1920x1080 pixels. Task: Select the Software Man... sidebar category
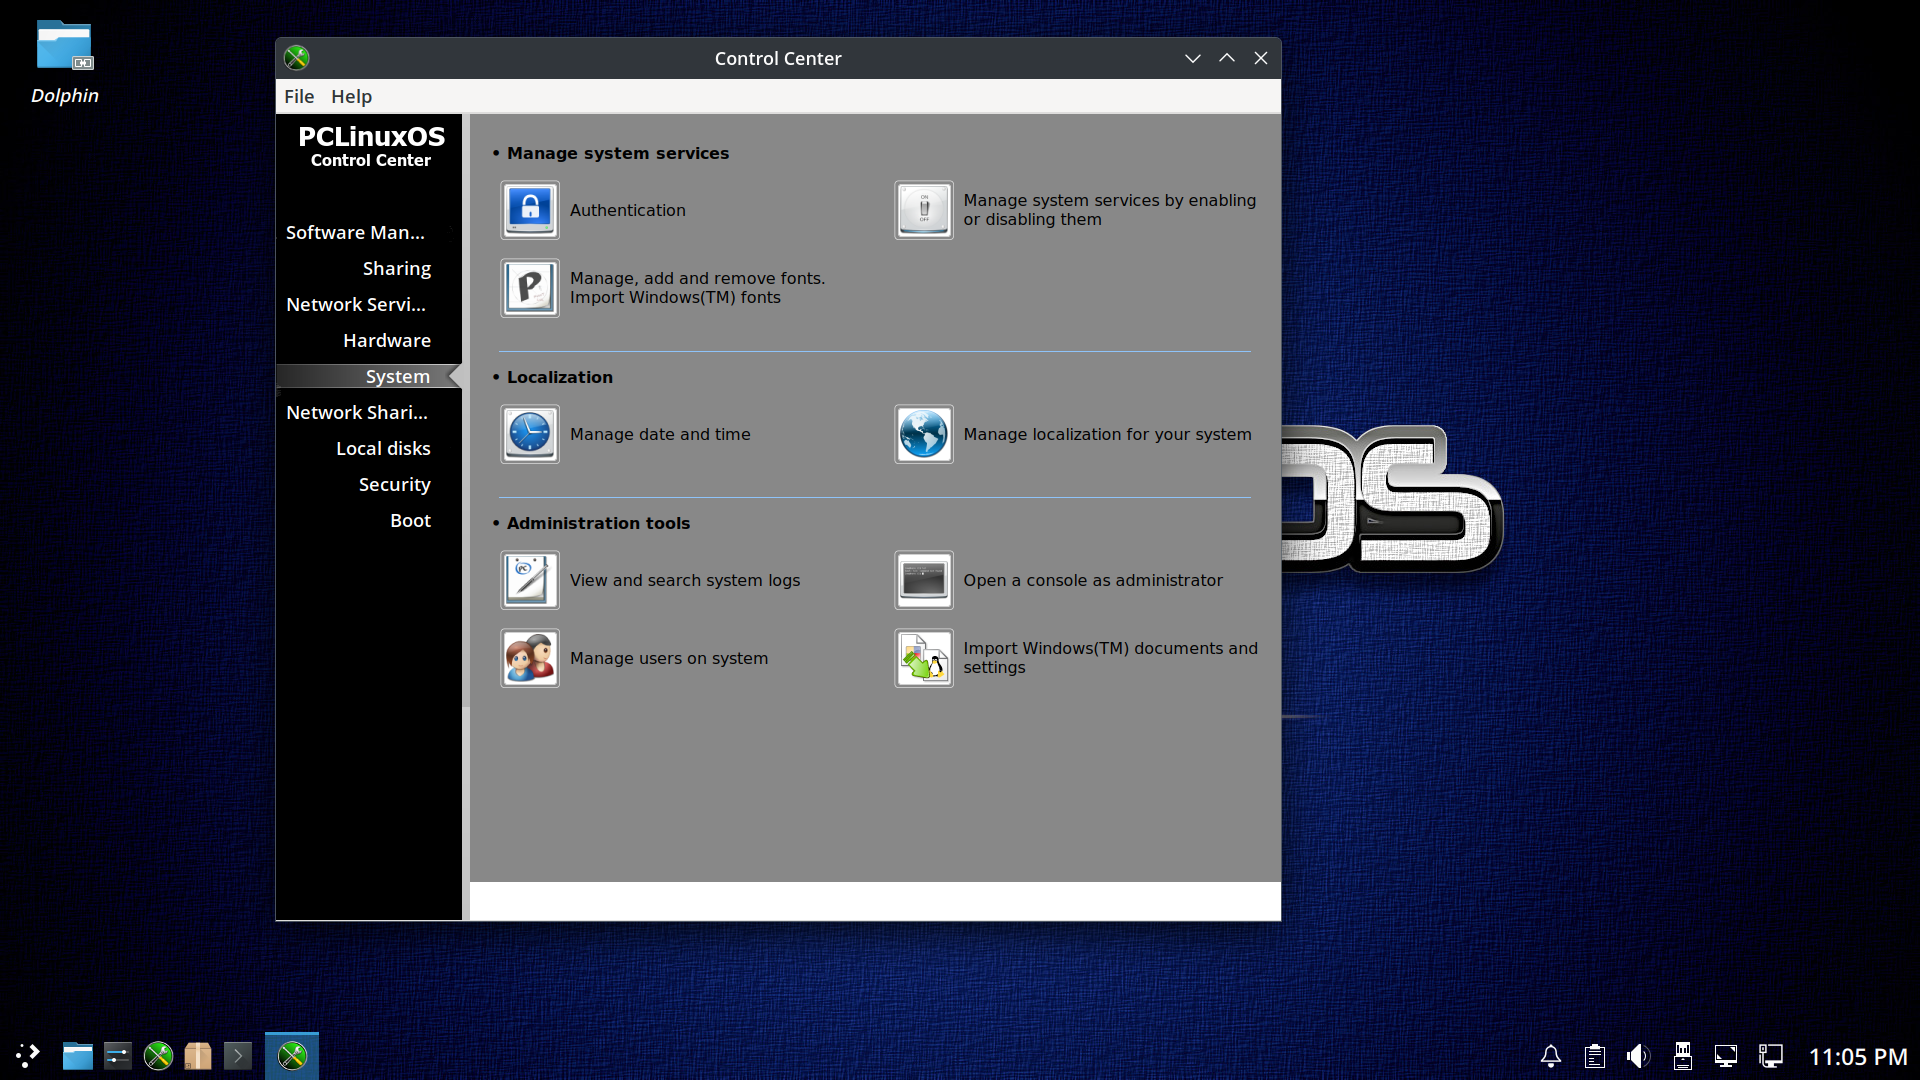355,232
